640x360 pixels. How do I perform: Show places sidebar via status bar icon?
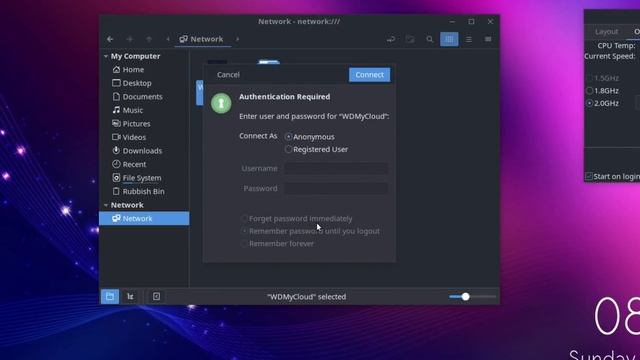point(110,297)
